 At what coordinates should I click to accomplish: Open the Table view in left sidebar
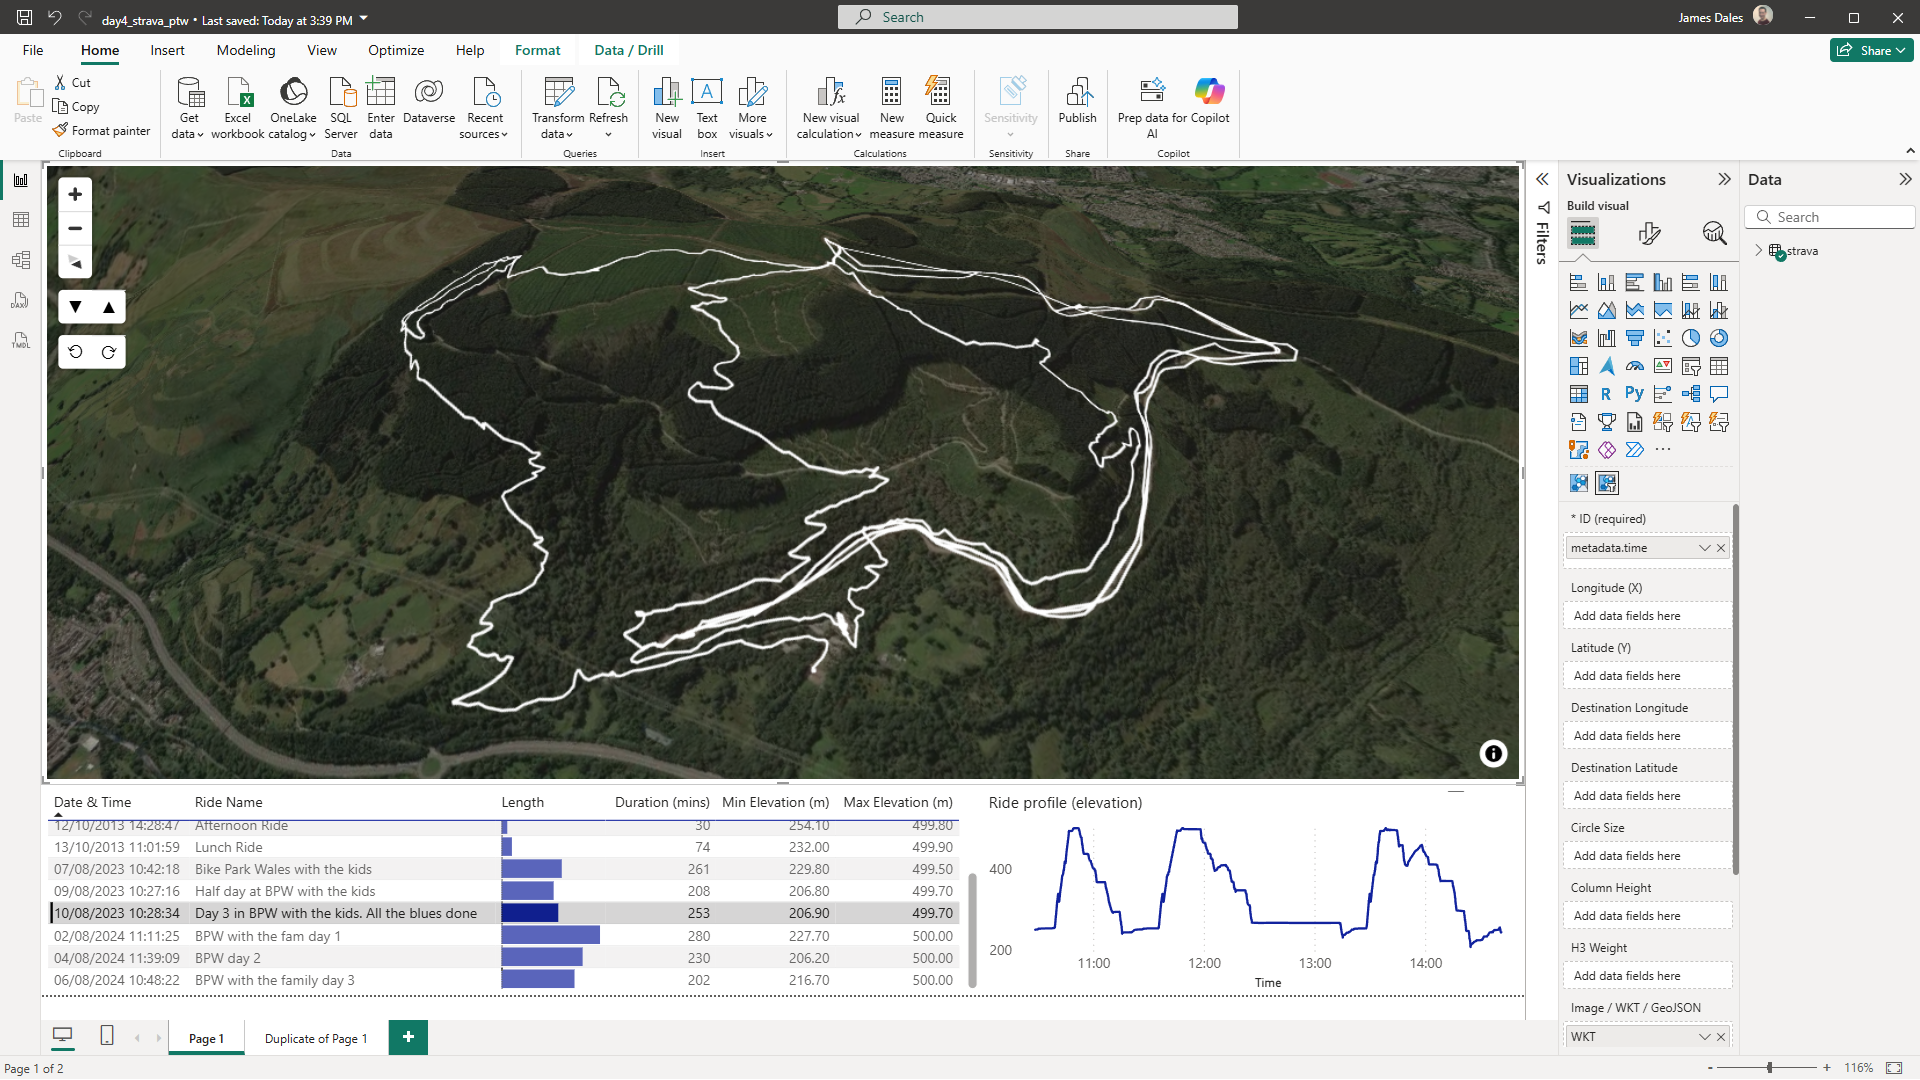tap(21, 220)
